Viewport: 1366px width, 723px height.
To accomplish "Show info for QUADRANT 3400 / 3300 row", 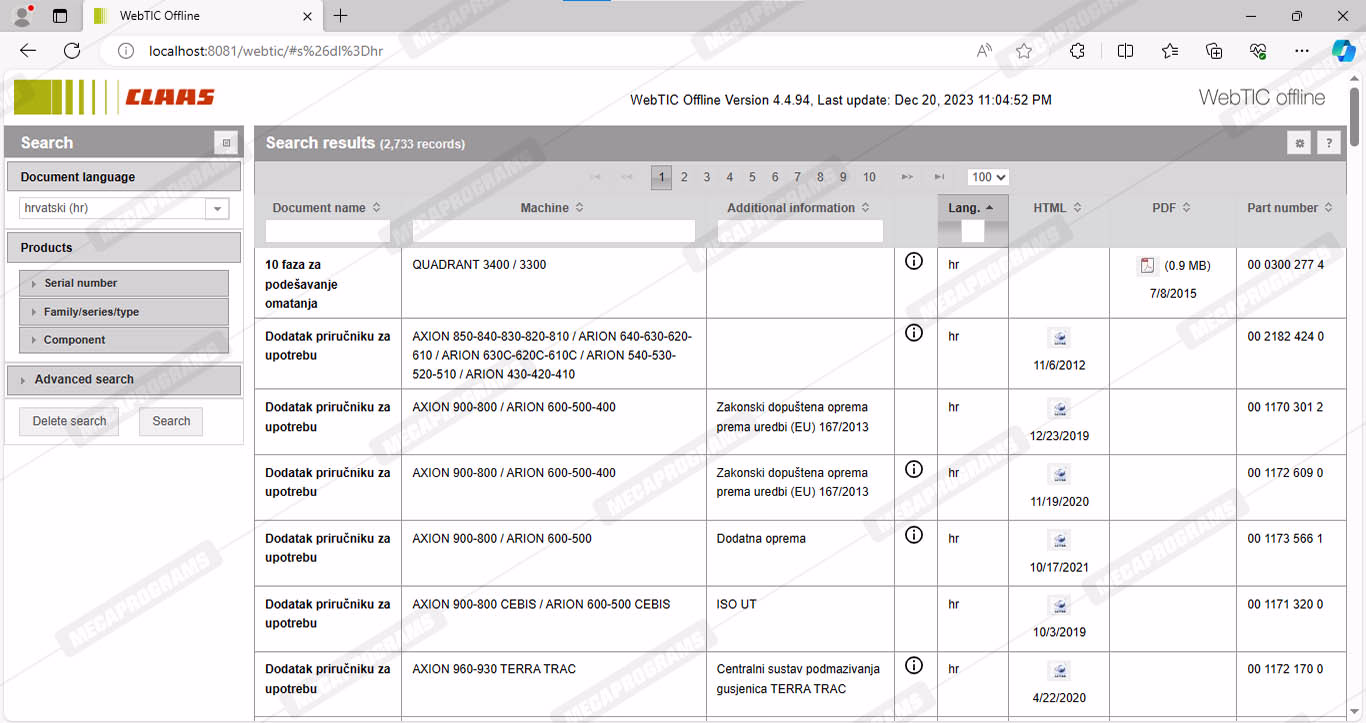I will click(913, 261).
